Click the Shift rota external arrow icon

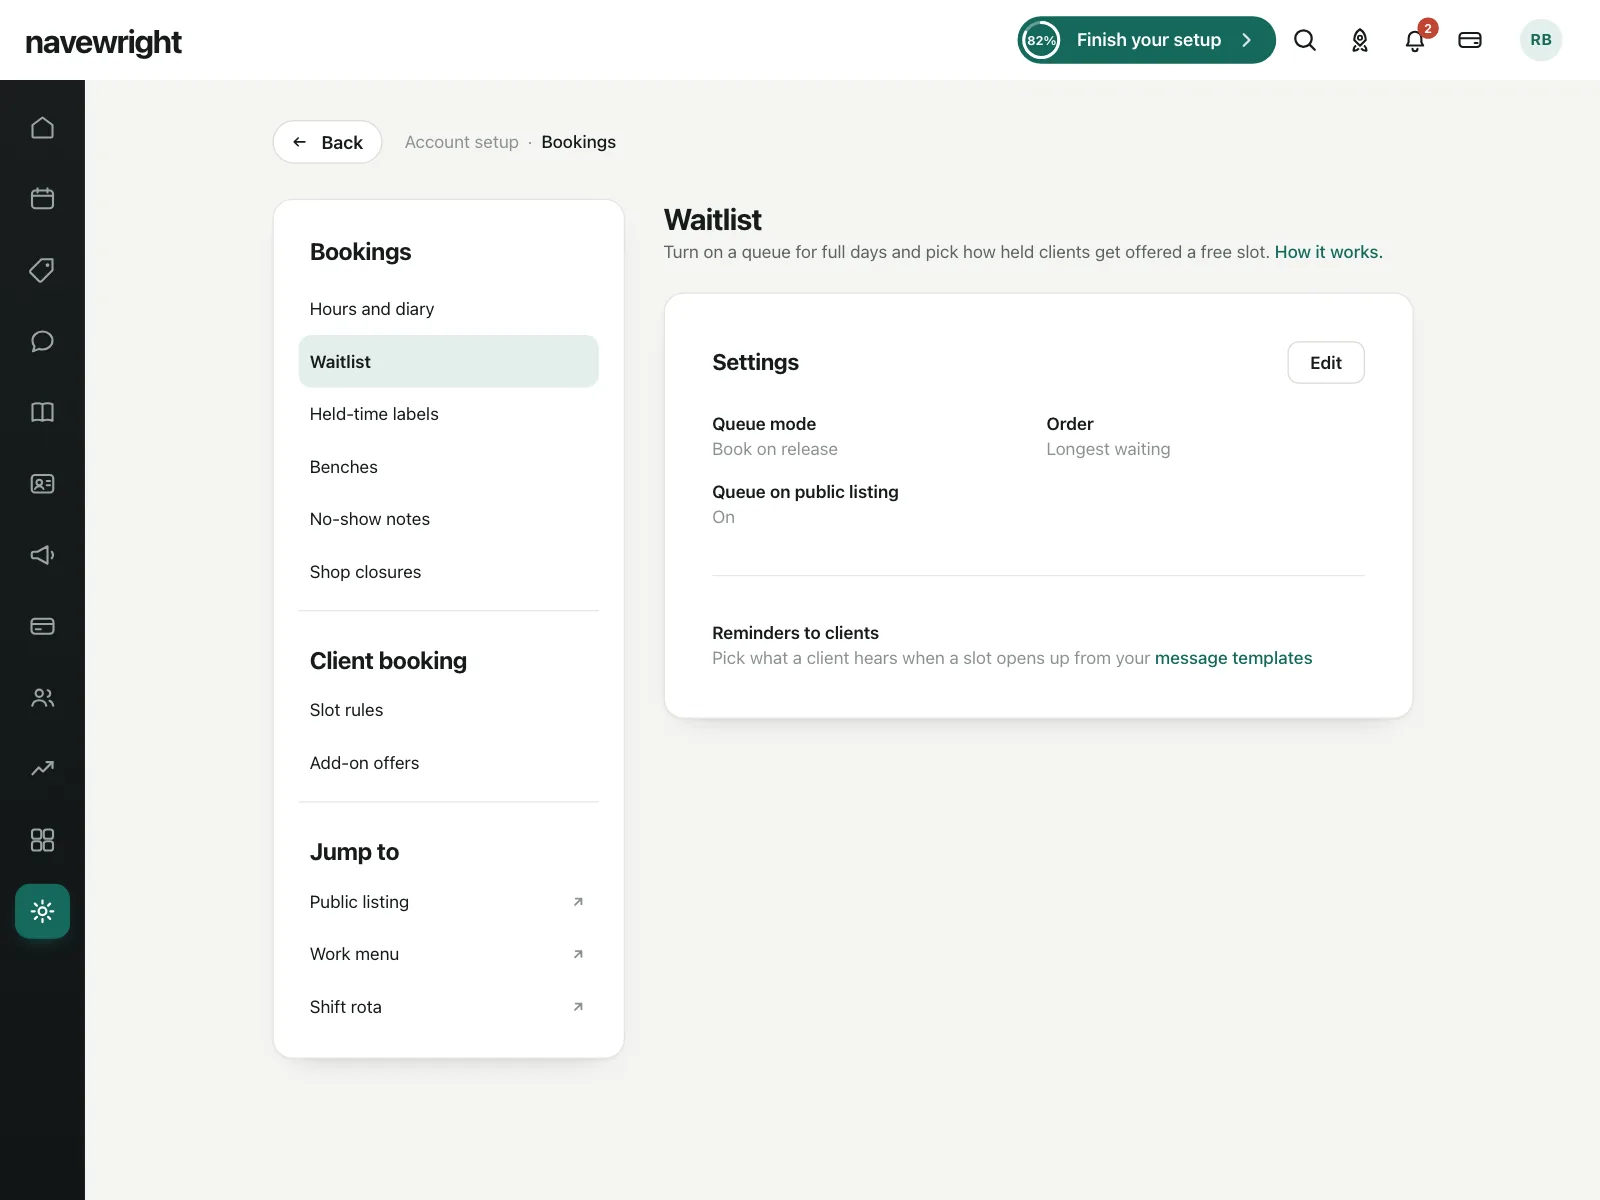coord(578,1007)
